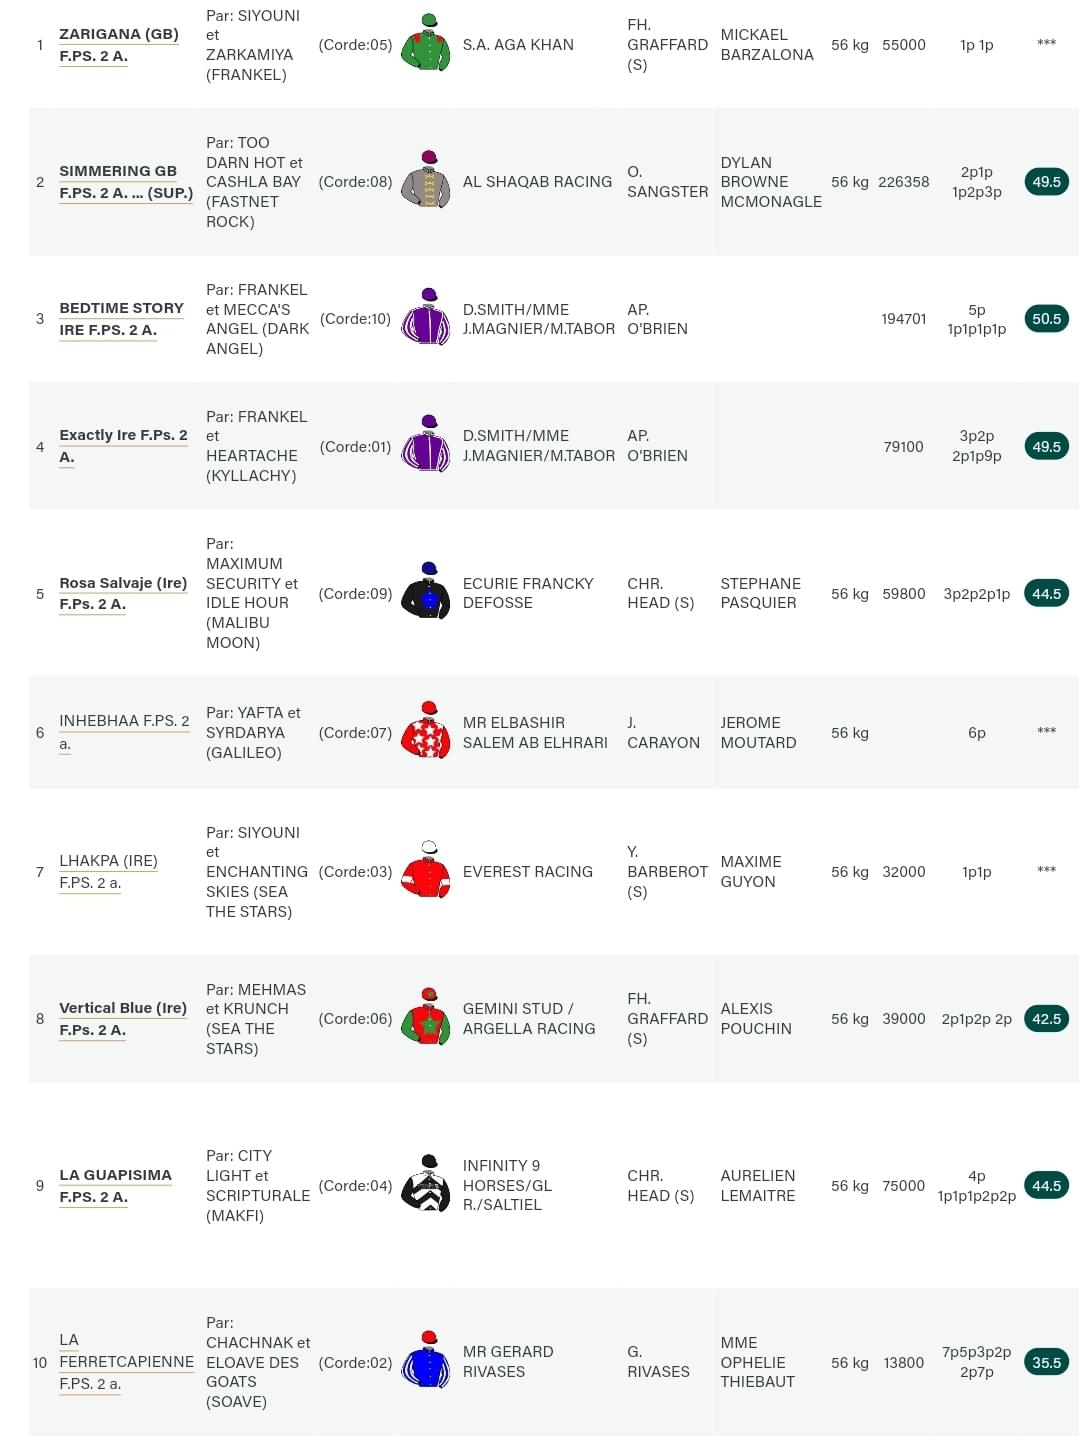1079x1452 pixels.
Task: Click the purple striped silks for Exactly
Action: click(x=426, y=444)
